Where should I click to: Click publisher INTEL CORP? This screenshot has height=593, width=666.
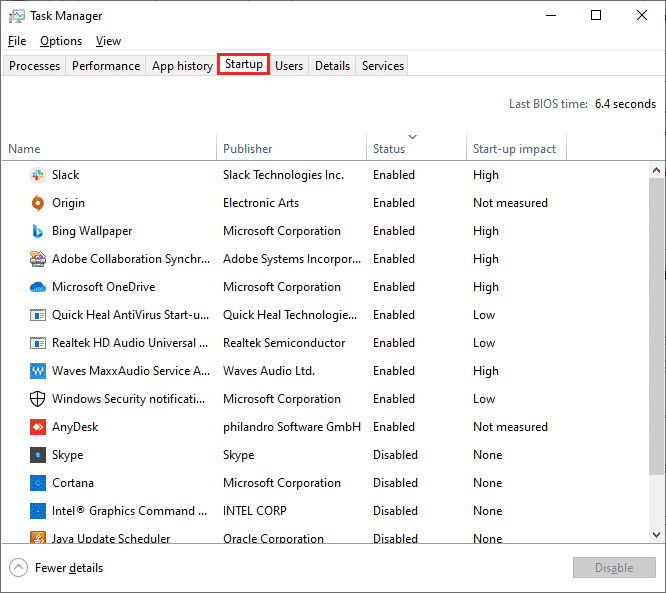click(x=255, y=511)
